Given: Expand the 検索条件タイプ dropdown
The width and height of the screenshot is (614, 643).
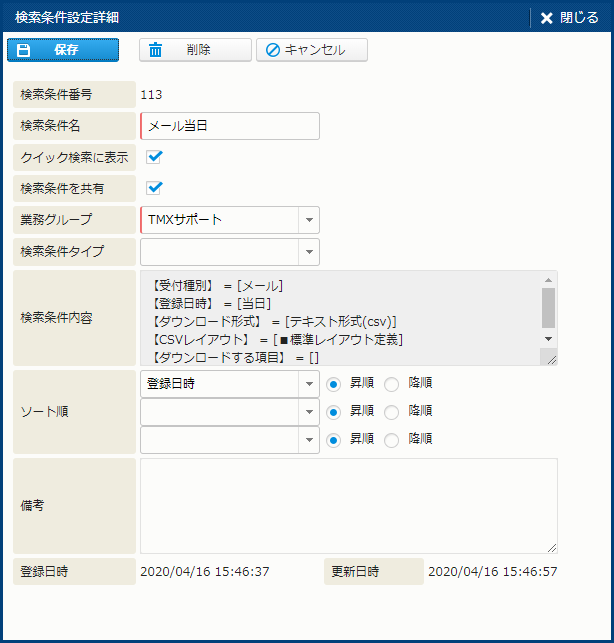Looking at the screenshot, I should 309,251.
